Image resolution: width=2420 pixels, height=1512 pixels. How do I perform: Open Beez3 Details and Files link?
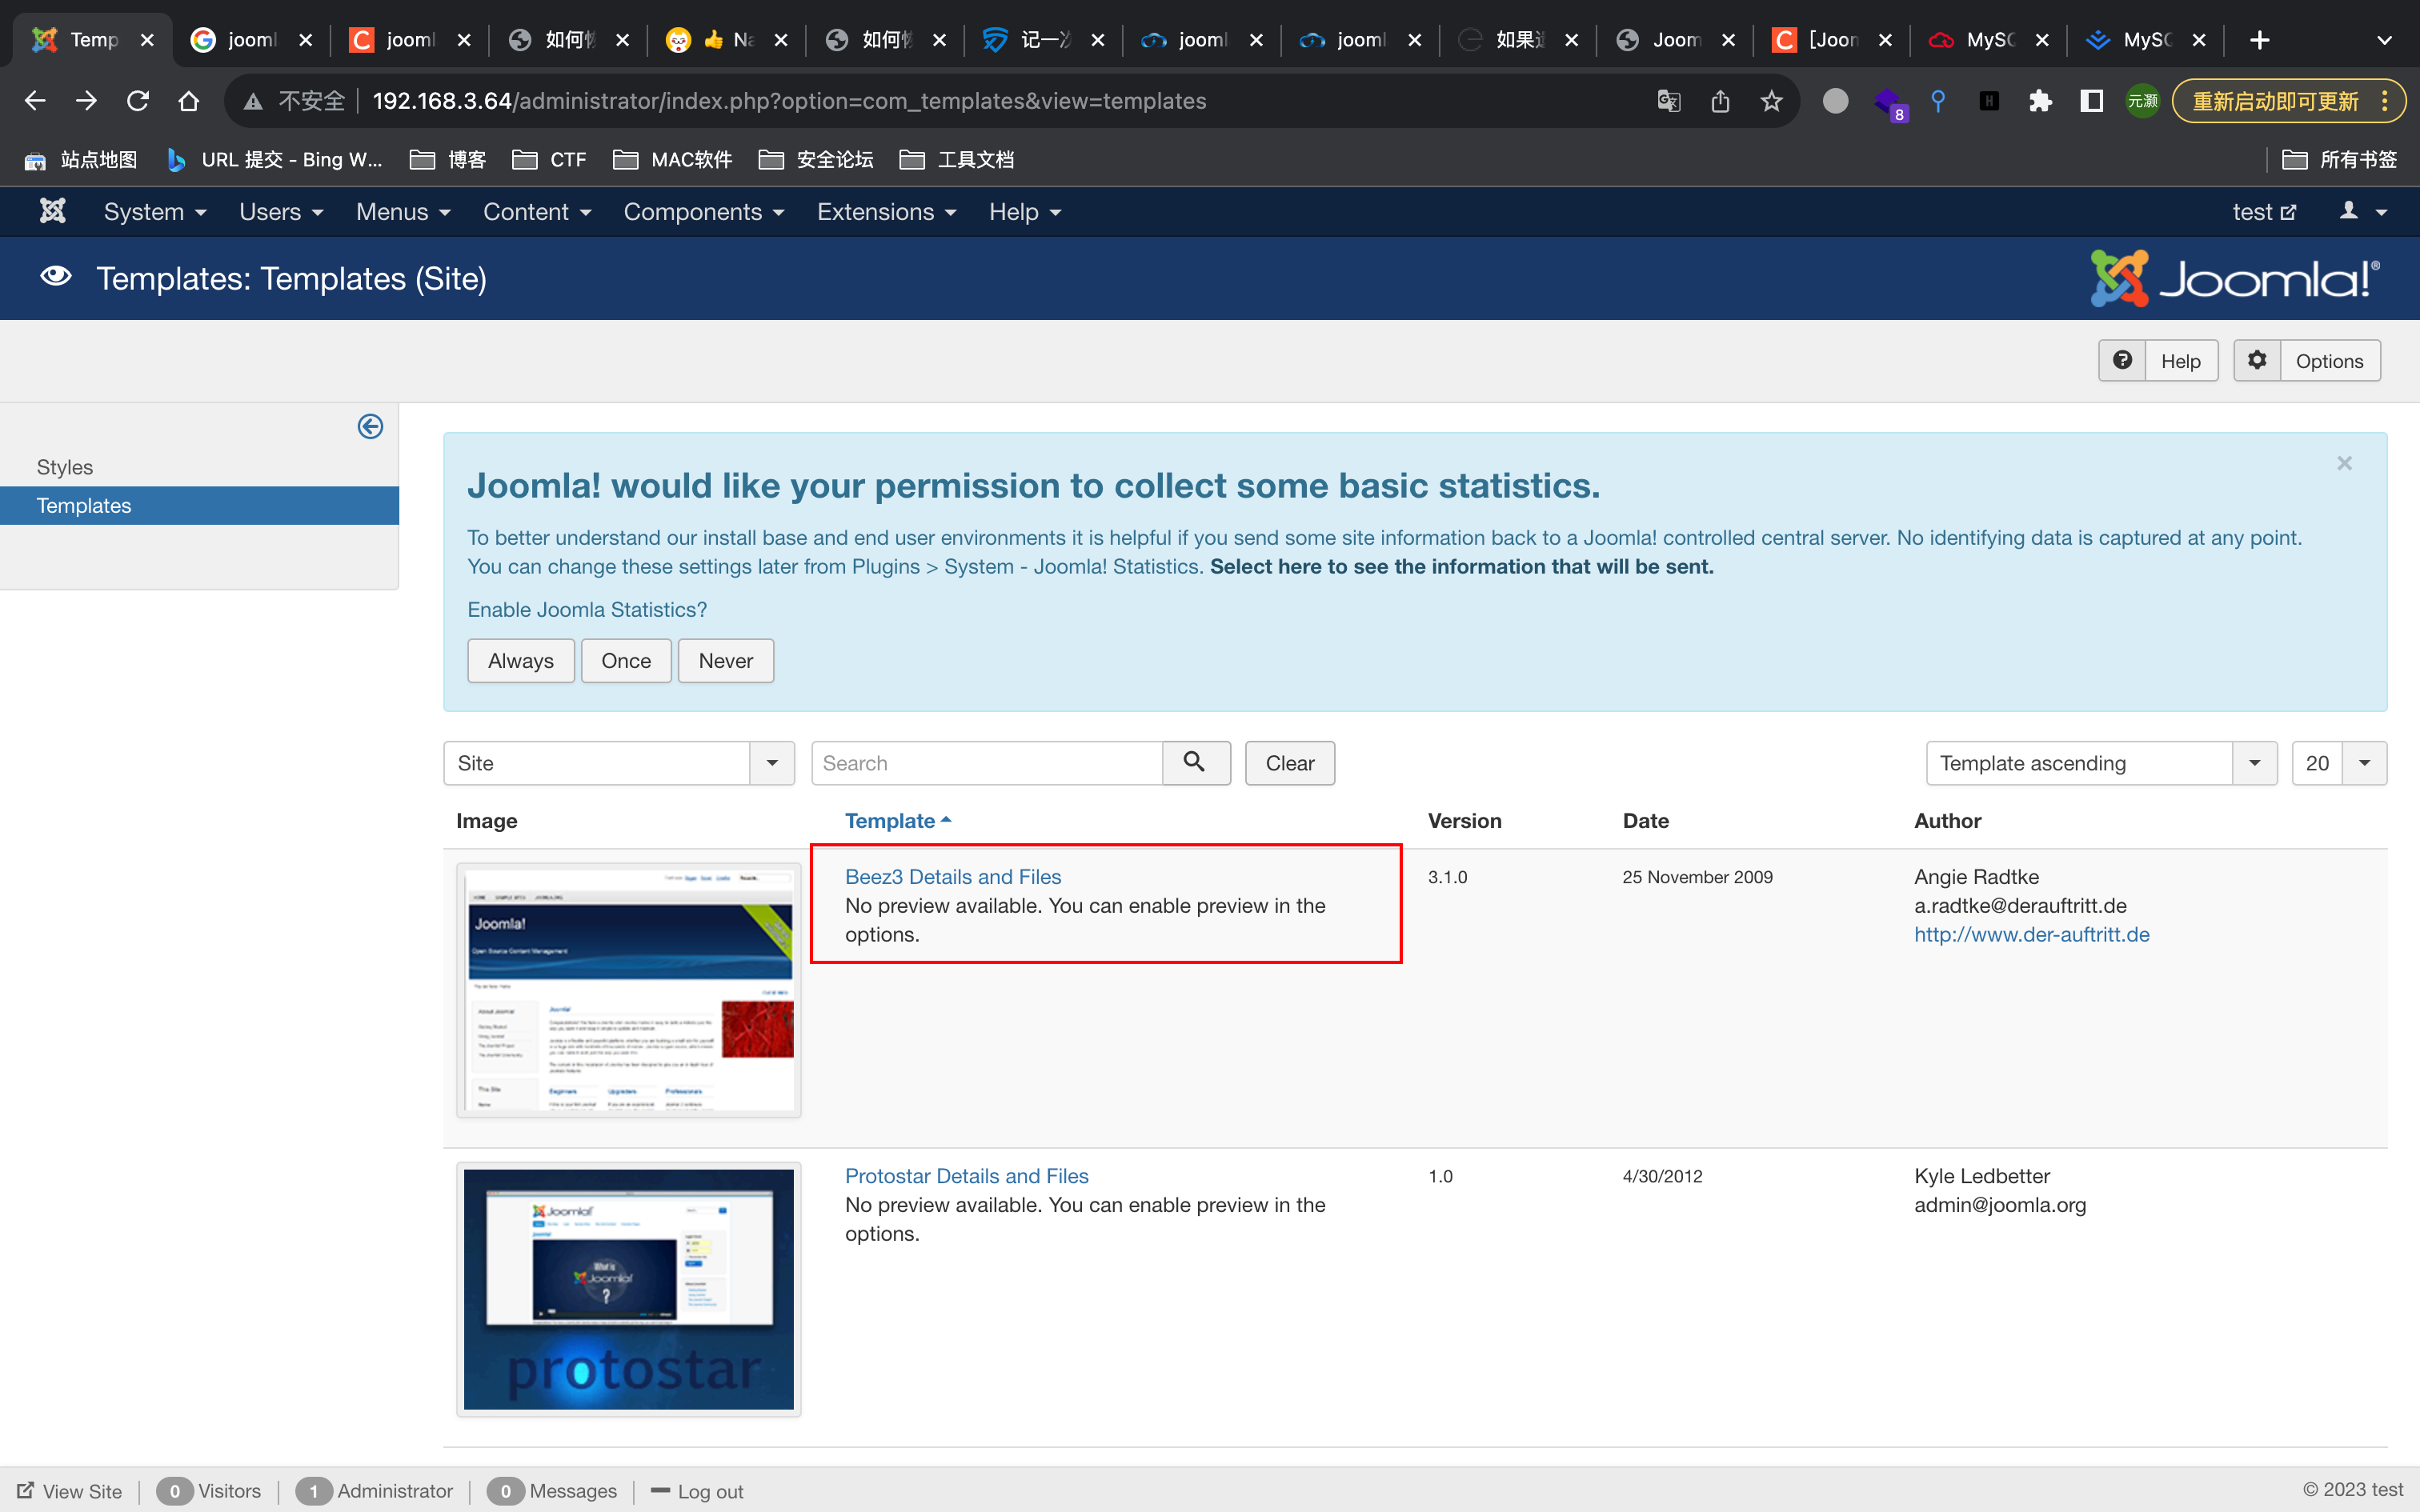pyautogui.click(x=953, y=877)
